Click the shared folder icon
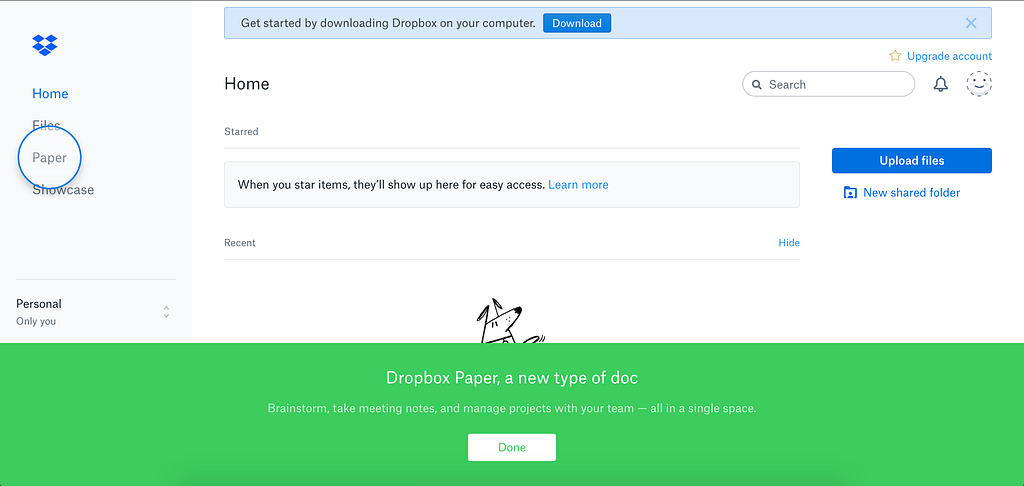 850,193
